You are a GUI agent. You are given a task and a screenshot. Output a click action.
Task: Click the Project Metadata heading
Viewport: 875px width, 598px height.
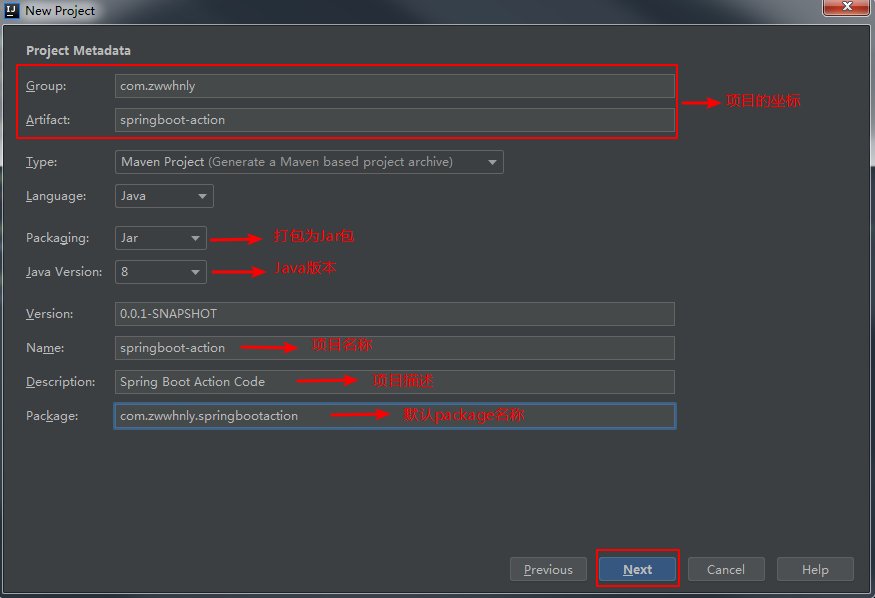78,51
